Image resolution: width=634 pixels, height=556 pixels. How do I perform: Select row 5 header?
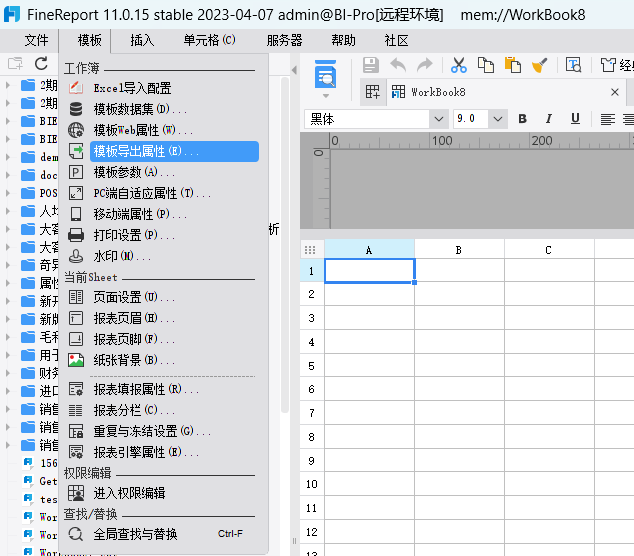(x=311, y=366)
